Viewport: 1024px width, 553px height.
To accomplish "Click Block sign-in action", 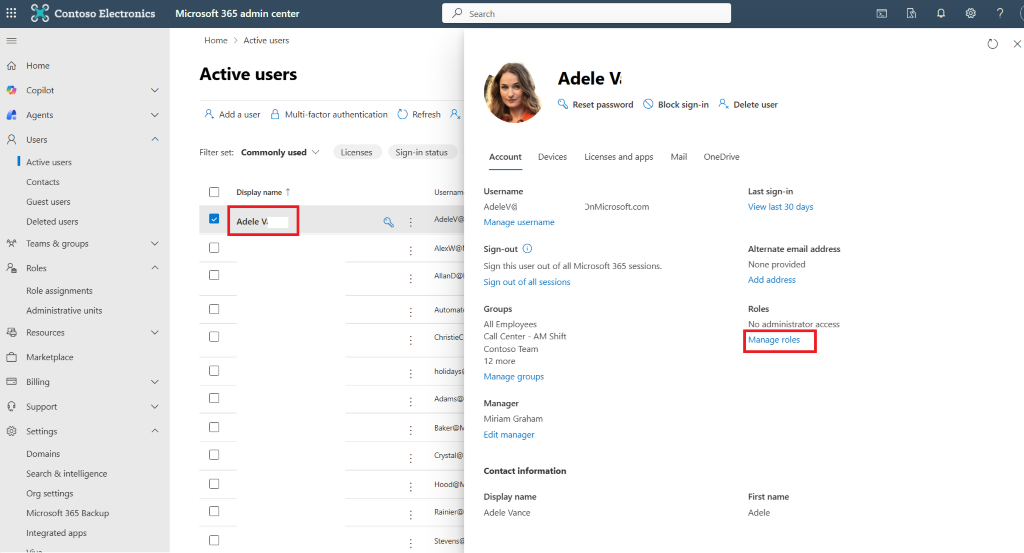I will 676,104.
